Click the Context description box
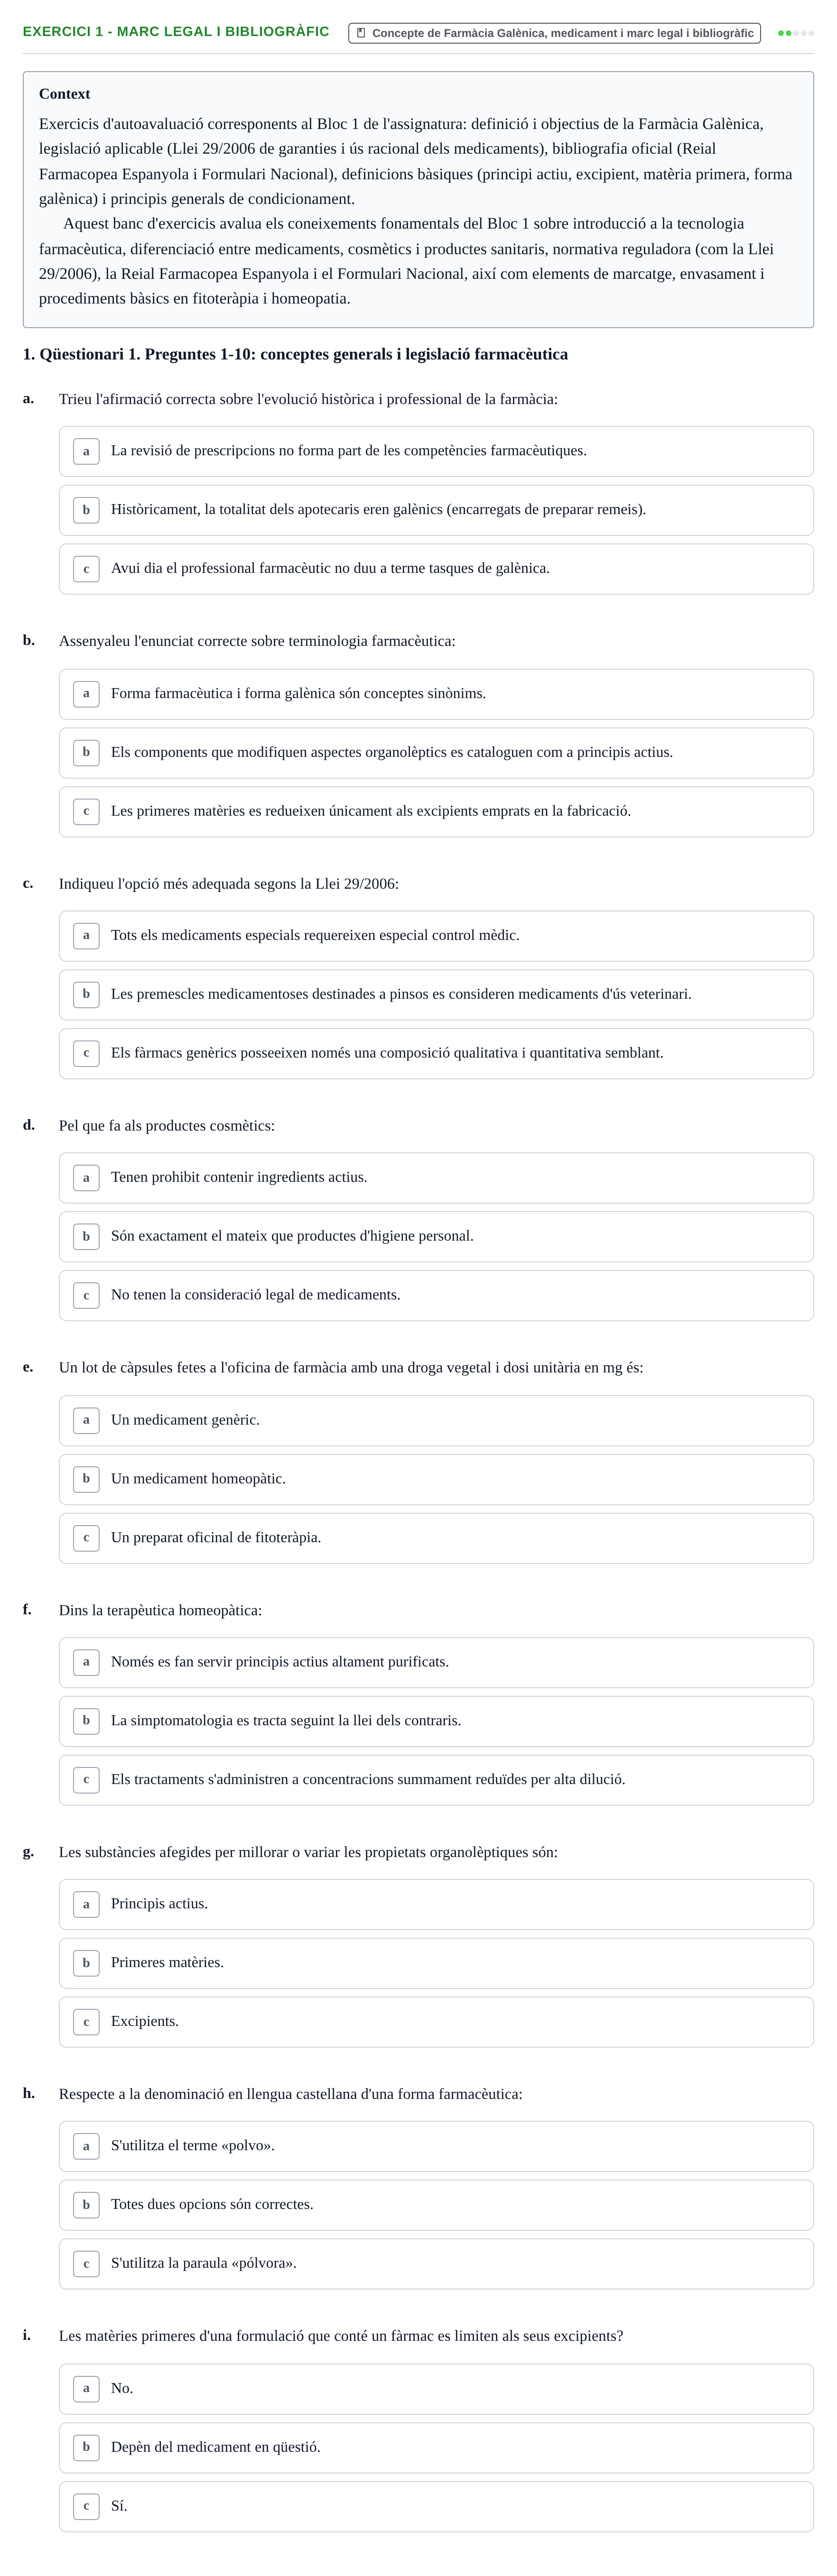The image size is (837, 2576). coord(418,199)
